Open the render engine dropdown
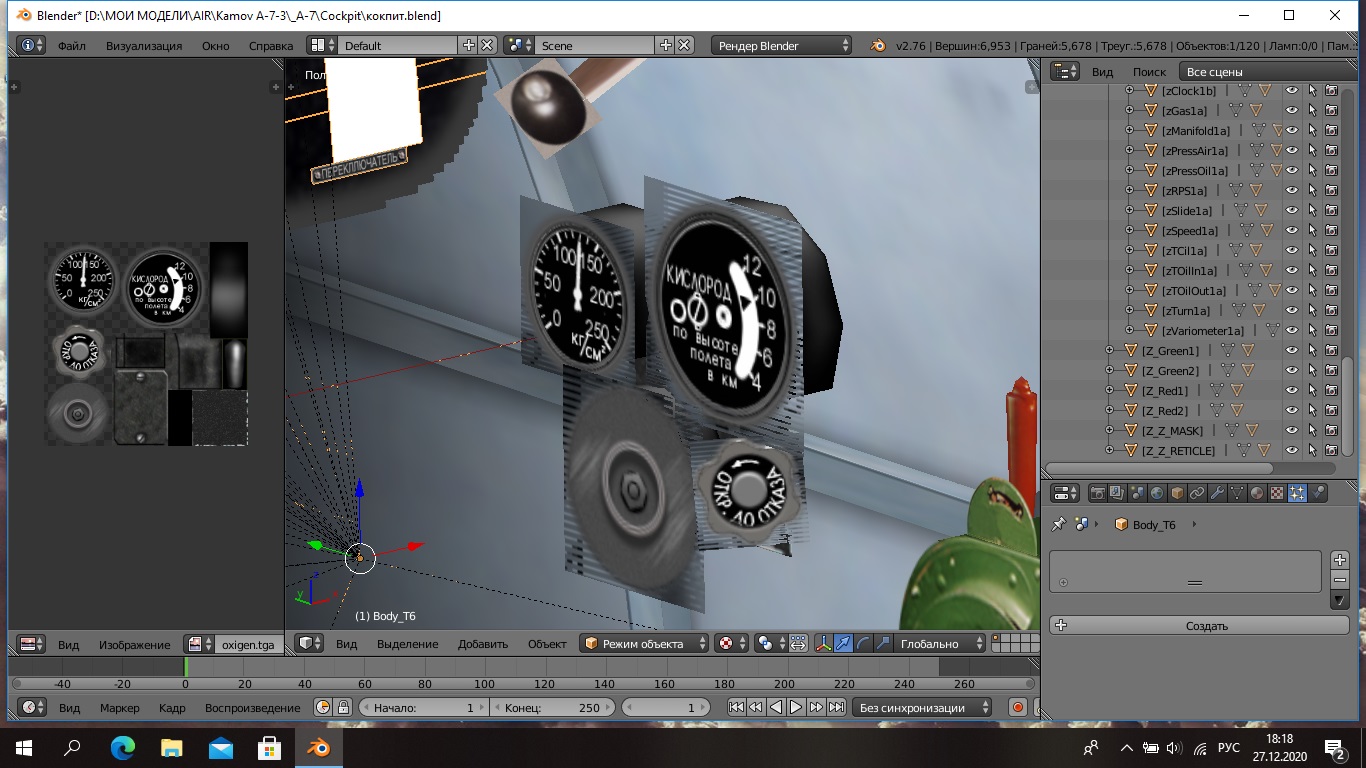Screen dimensions: 1366x768 pos(782,45)
